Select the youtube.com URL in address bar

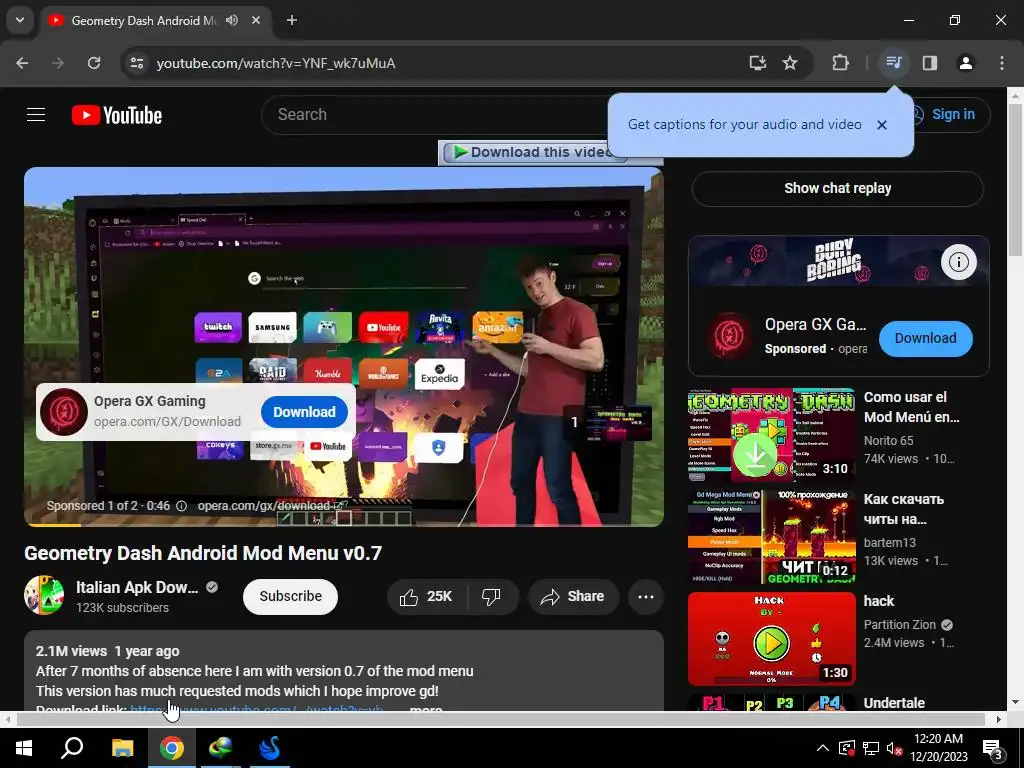tap(276, 63)
